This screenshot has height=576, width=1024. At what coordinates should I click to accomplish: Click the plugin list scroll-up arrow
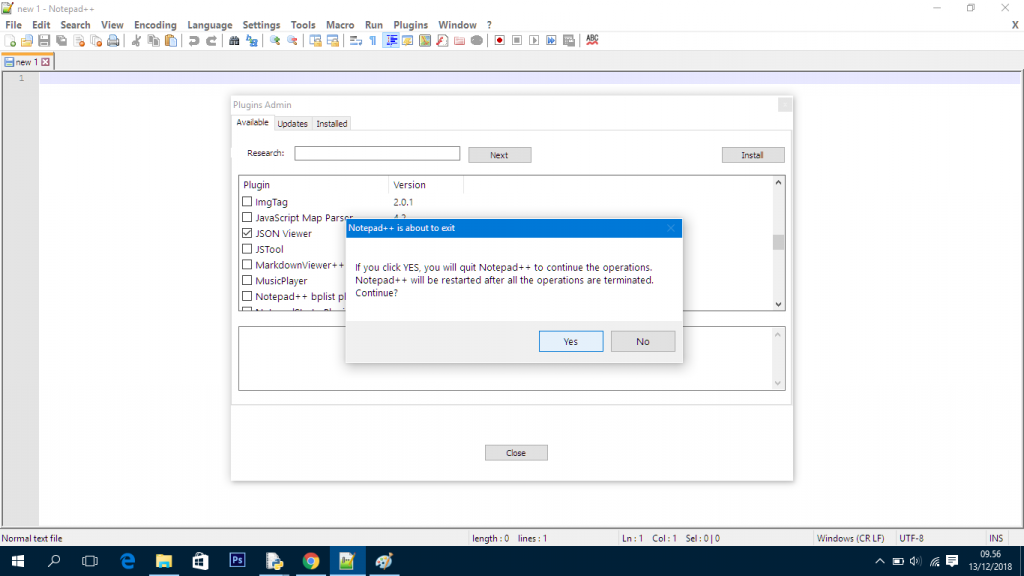point(778,183)
